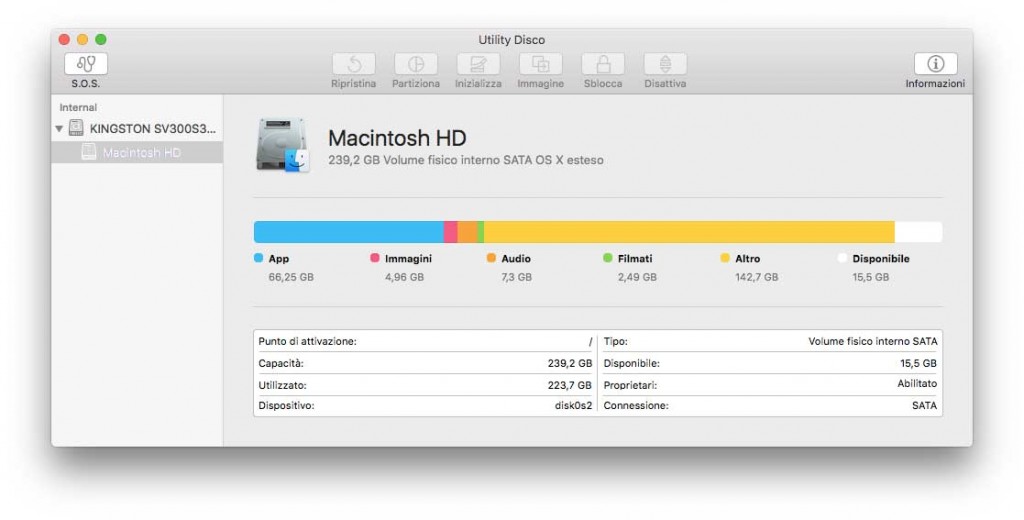Click the Sblocca padlock icon
Viewport: 1024px width, 520px height.
pyautogui.click(x=603, y=64)
